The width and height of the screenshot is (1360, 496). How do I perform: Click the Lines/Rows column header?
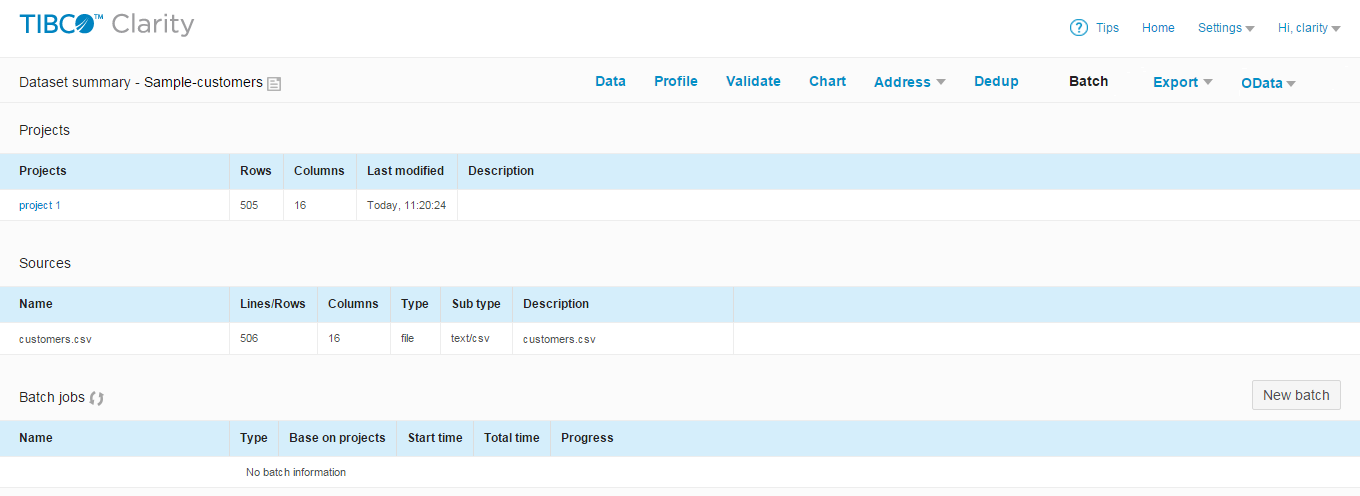click(273, 304)
